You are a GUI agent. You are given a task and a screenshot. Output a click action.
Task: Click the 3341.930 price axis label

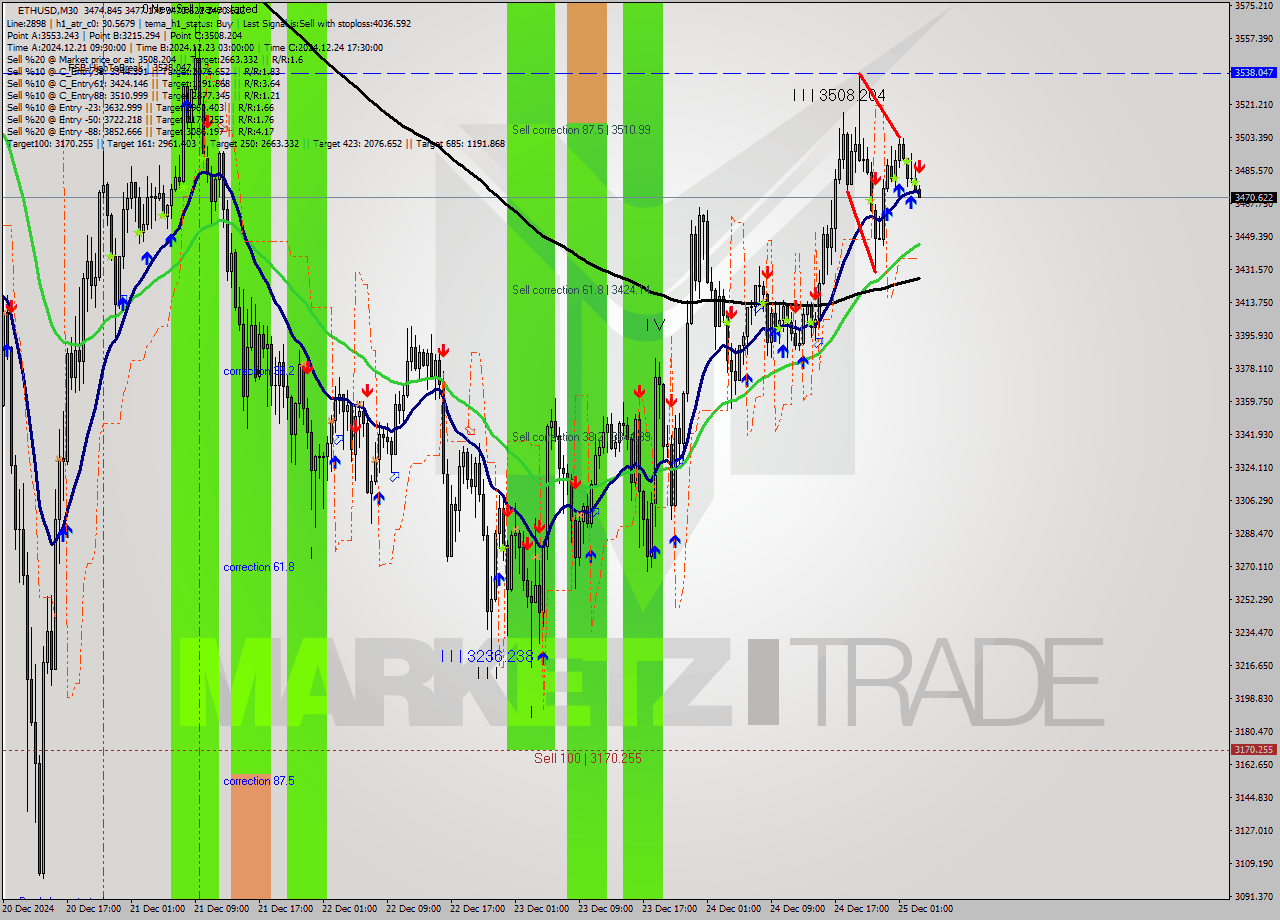1253,435
